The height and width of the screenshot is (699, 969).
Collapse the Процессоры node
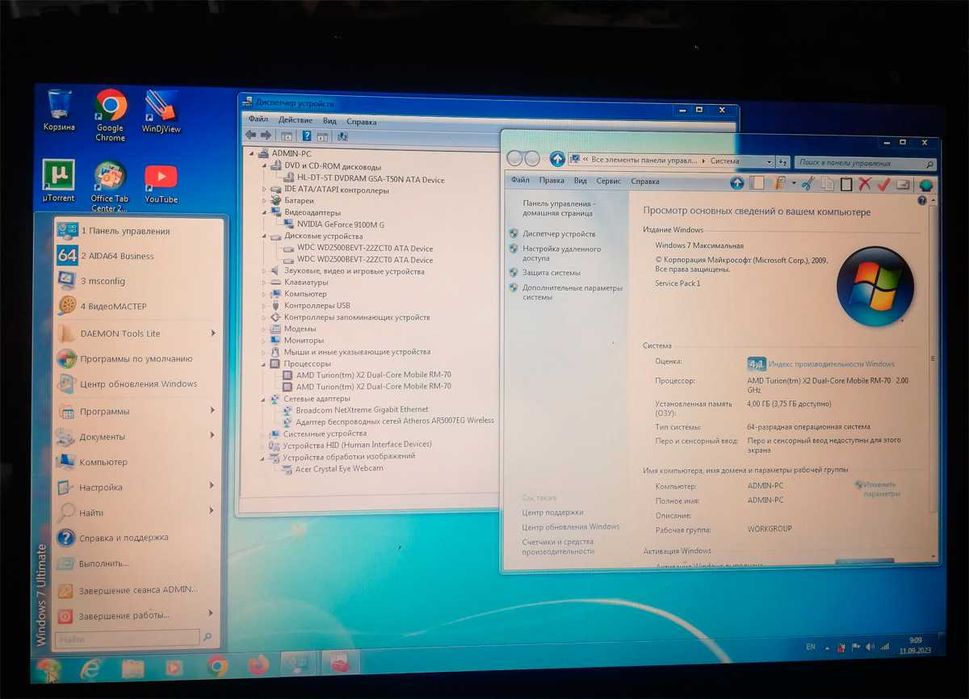264,364
